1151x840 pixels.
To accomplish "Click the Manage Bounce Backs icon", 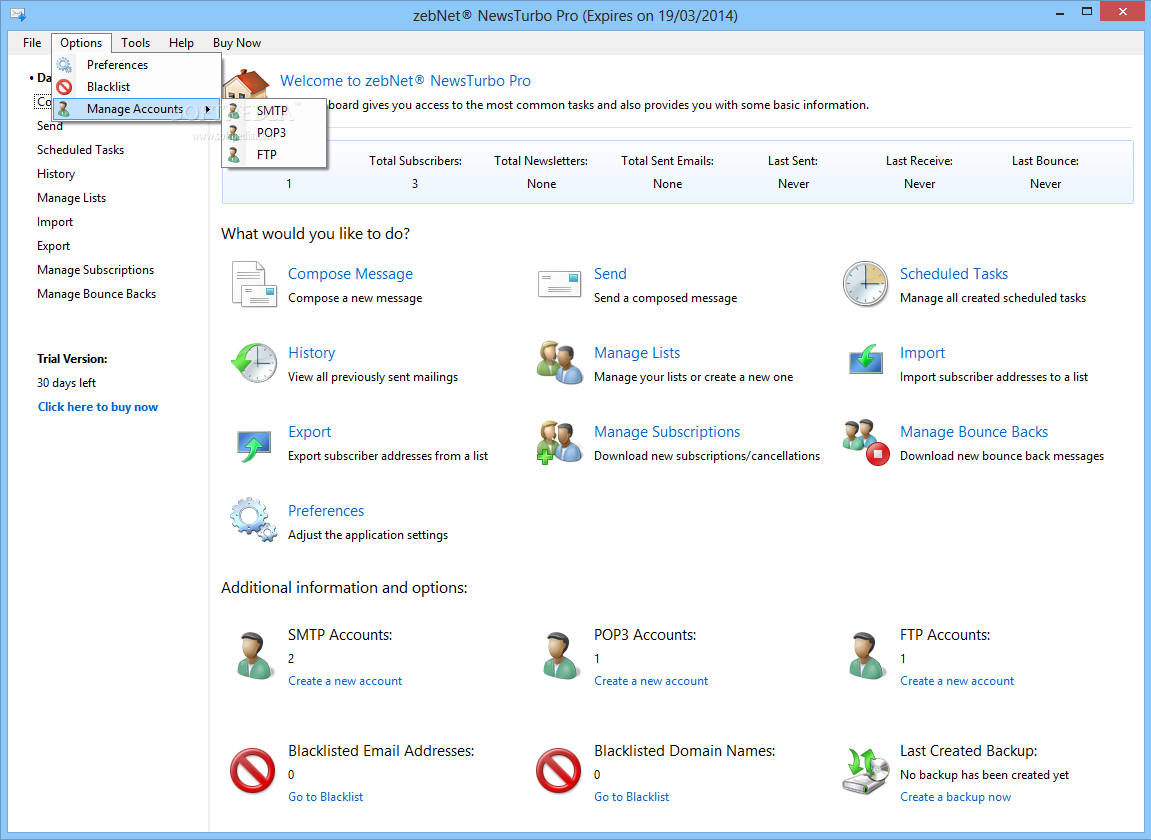I will 866,443.
